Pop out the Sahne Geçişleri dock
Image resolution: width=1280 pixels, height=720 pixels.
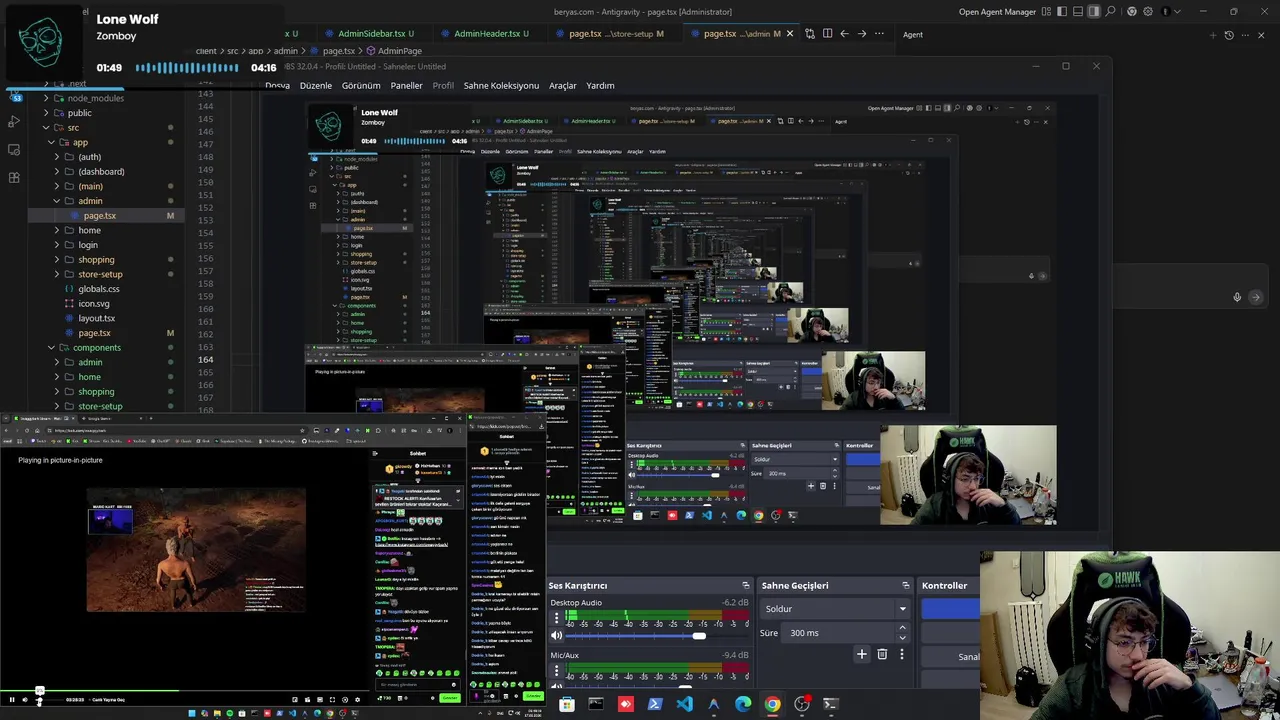coord(905,585)
